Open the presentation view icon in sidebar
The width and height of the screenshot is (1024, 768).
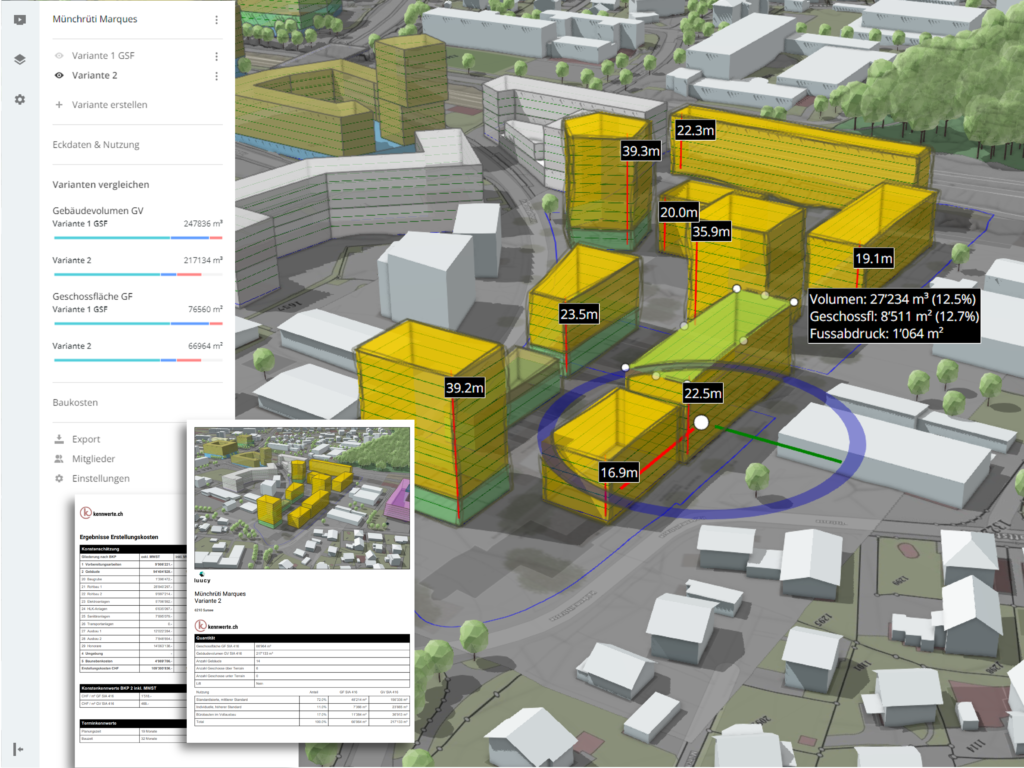[20, 19]
